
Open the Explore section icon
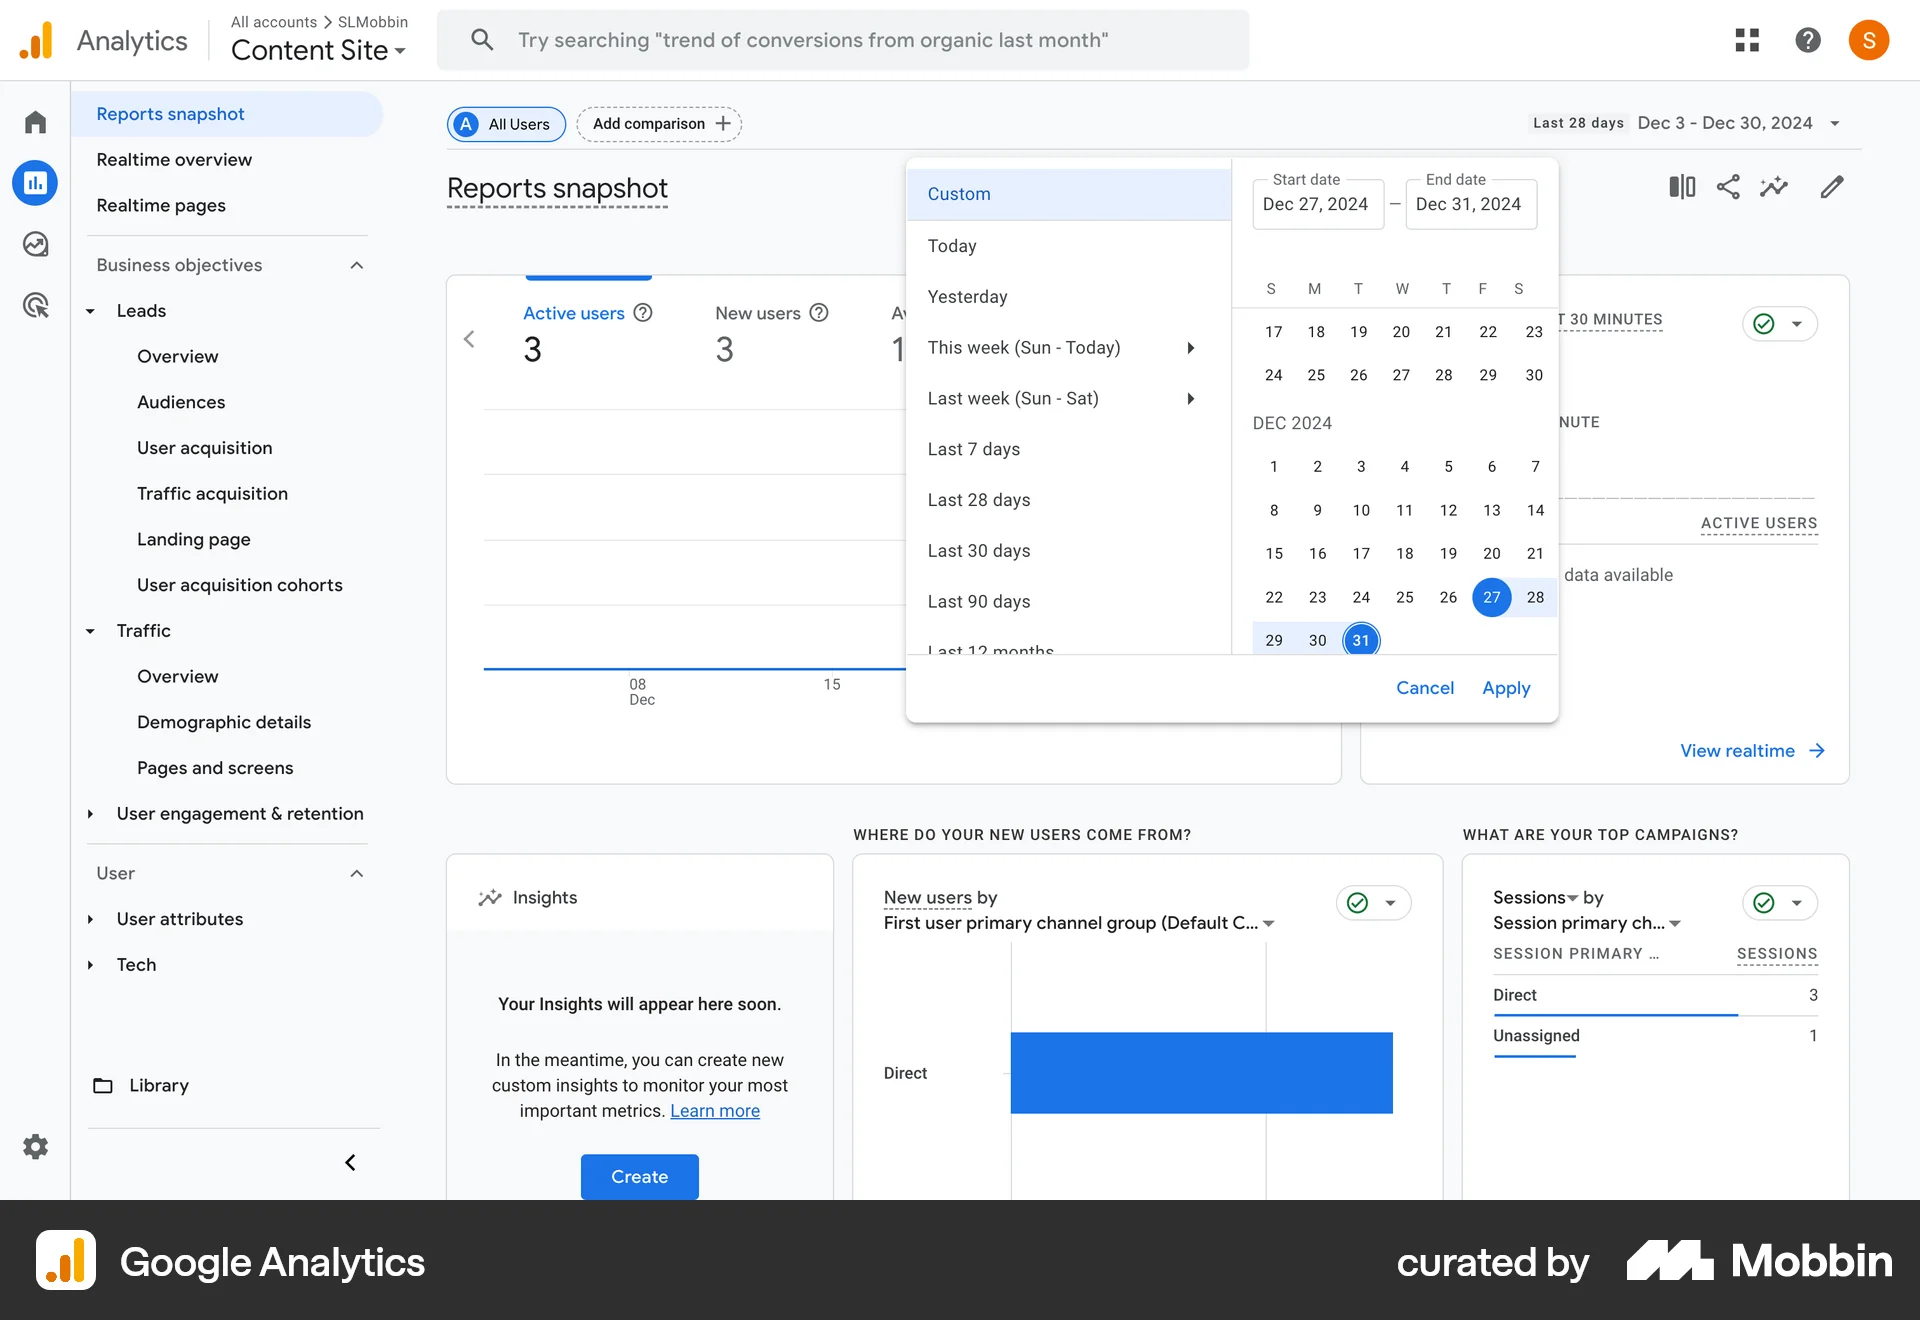35,243
